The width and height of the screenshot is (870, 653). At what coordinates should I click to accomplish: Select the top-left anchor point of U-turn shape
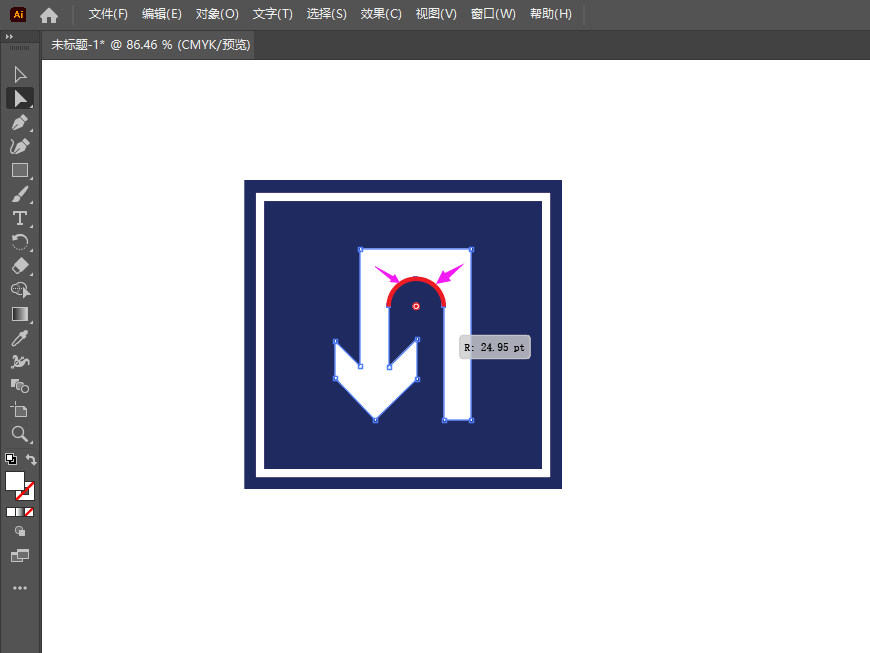click(x=361, y=250)
